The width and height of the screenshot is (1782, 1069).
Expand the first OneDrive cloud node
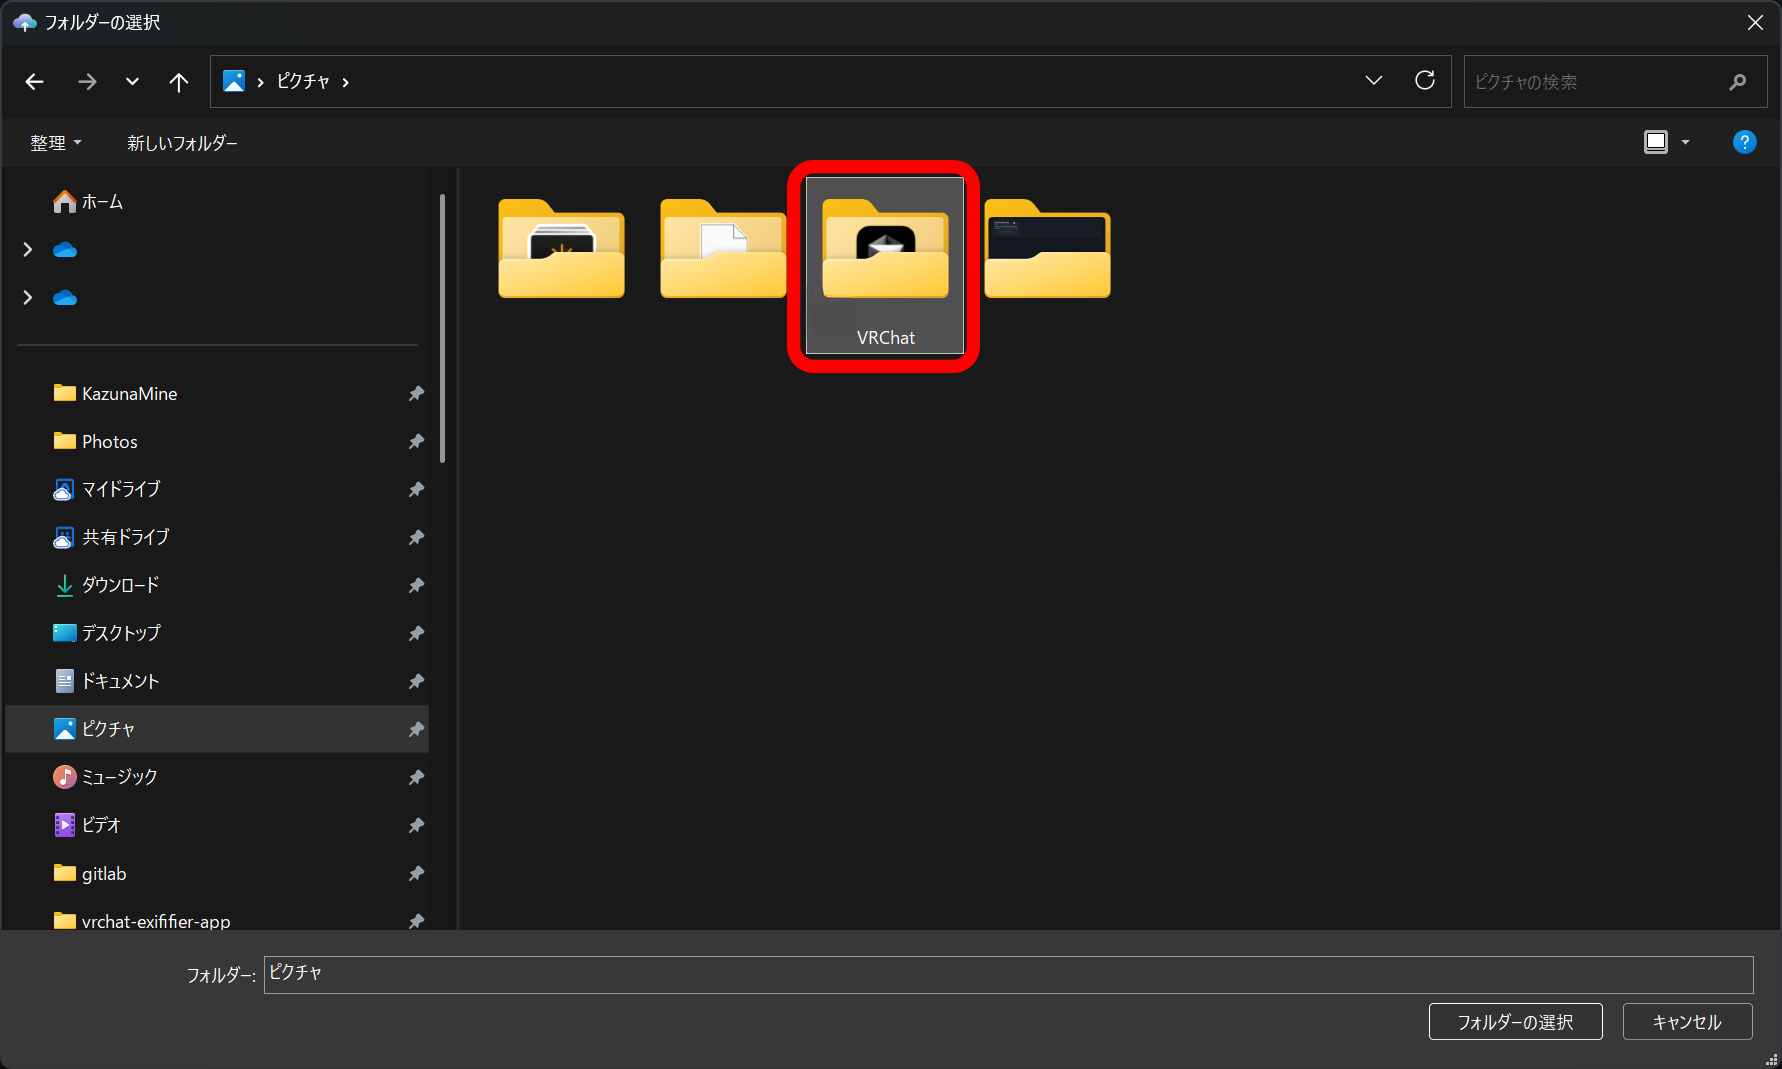click(x=28, y=249)
